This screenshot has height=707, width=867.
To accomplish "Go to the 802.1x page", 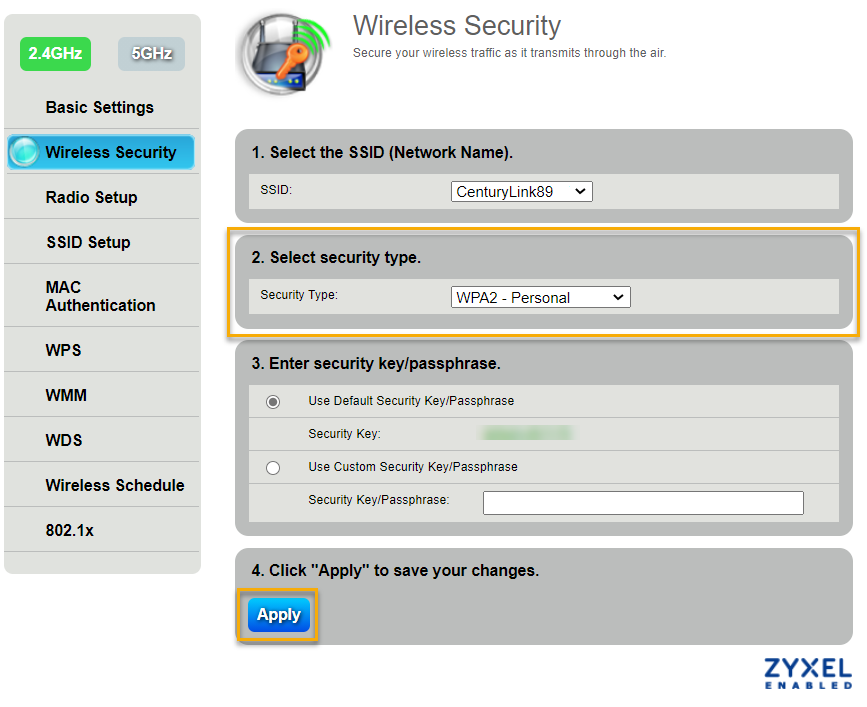I will (x=69, y=530).
